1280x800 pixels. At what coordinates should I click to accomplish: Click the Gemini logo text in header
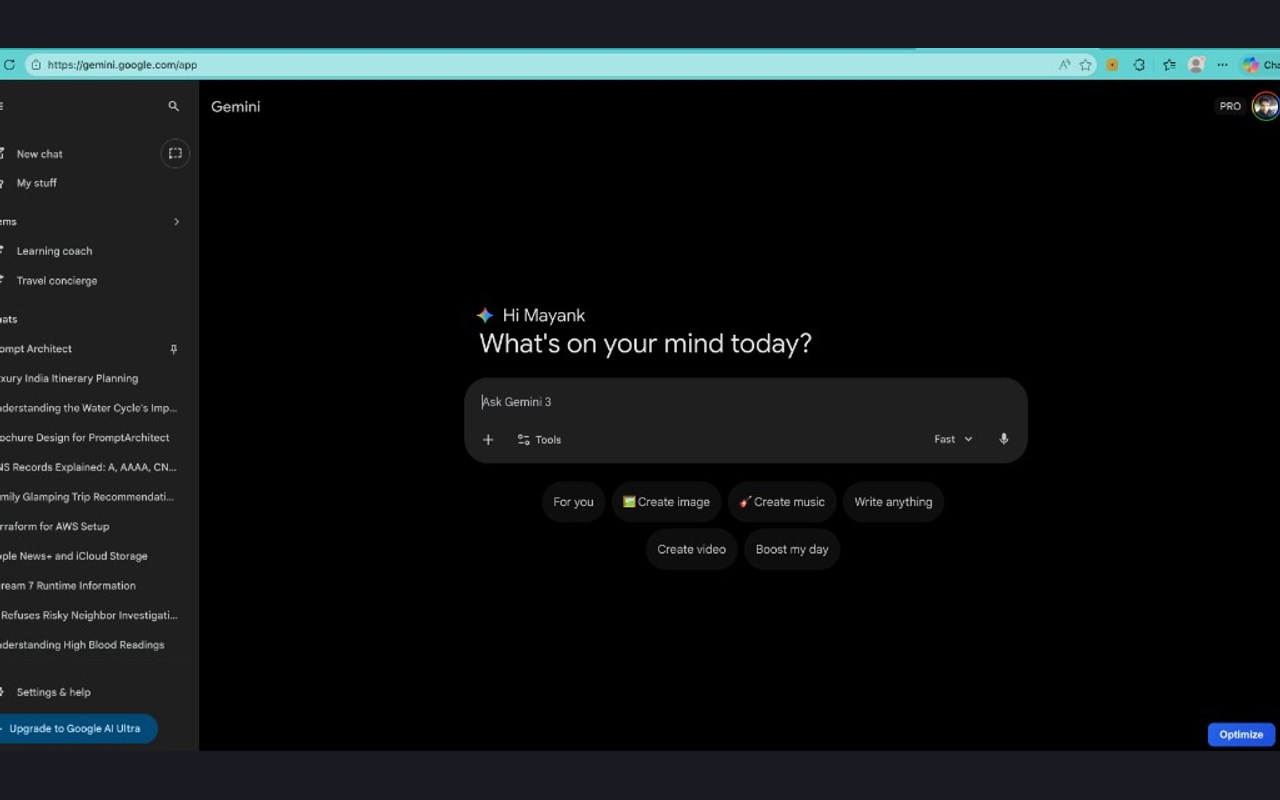[x=236, y=107]
